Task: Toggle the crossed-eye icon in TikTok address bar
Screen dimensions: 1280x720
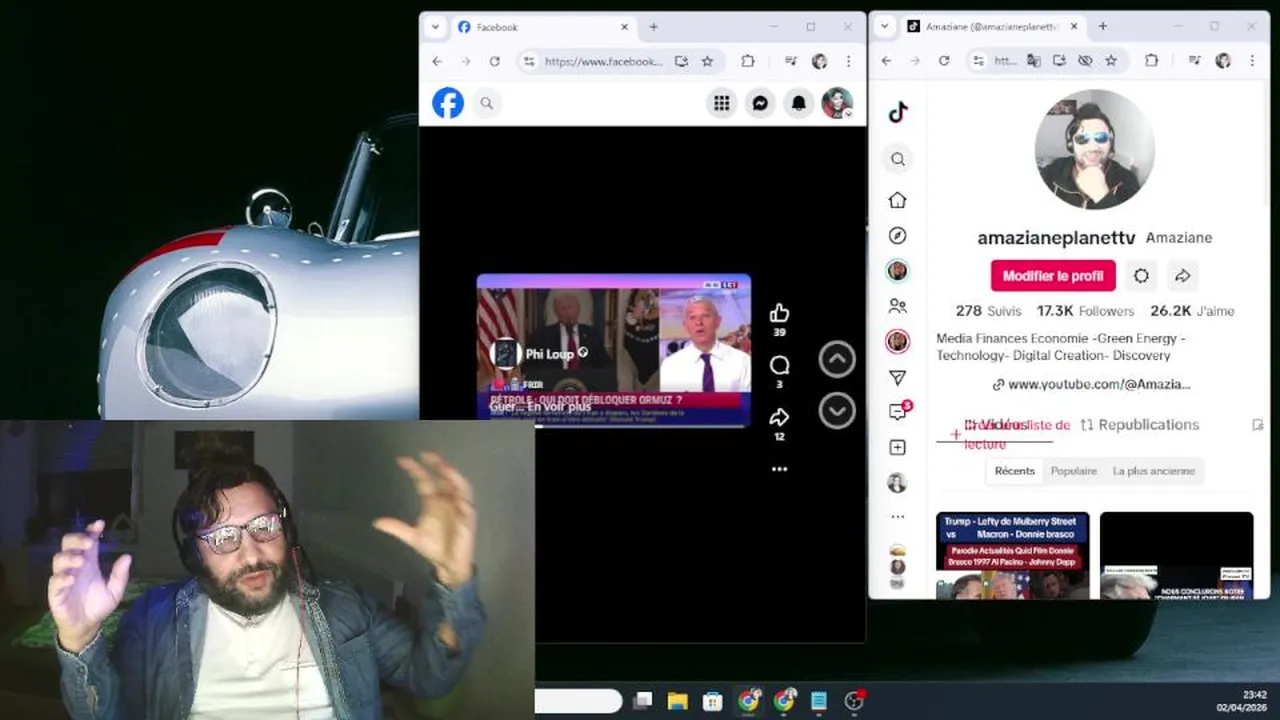Action: tap(1085, 61)
